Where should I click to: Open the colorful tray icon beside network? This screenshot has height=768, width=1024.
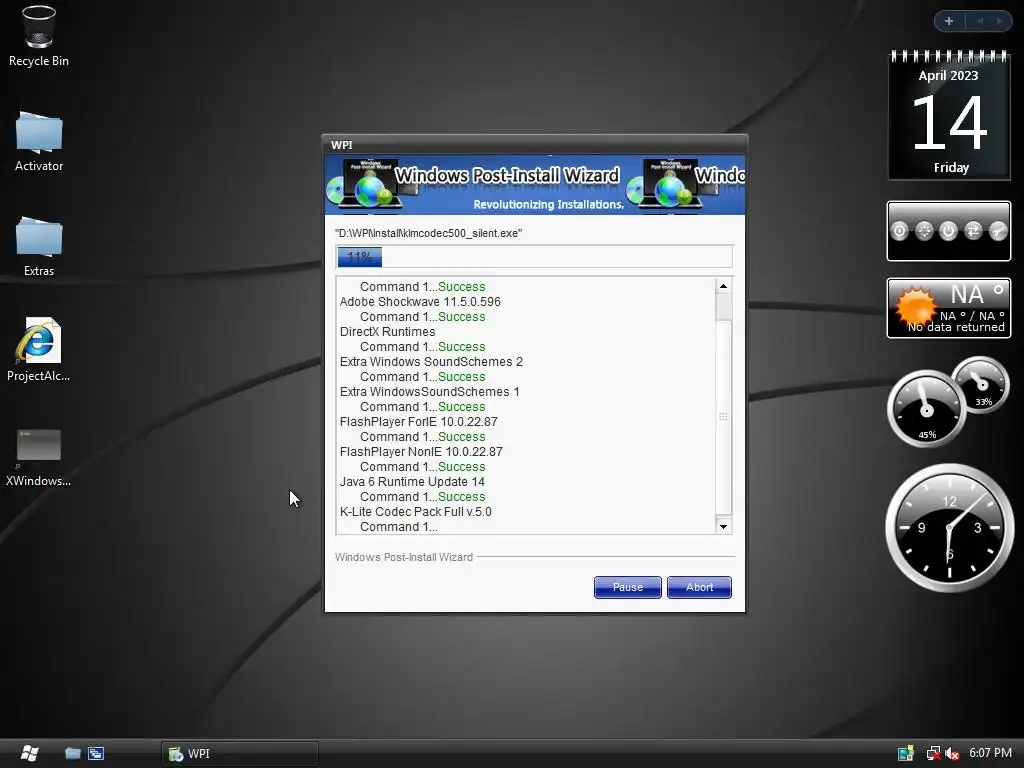pyautogui.click(x=906, y=754)
